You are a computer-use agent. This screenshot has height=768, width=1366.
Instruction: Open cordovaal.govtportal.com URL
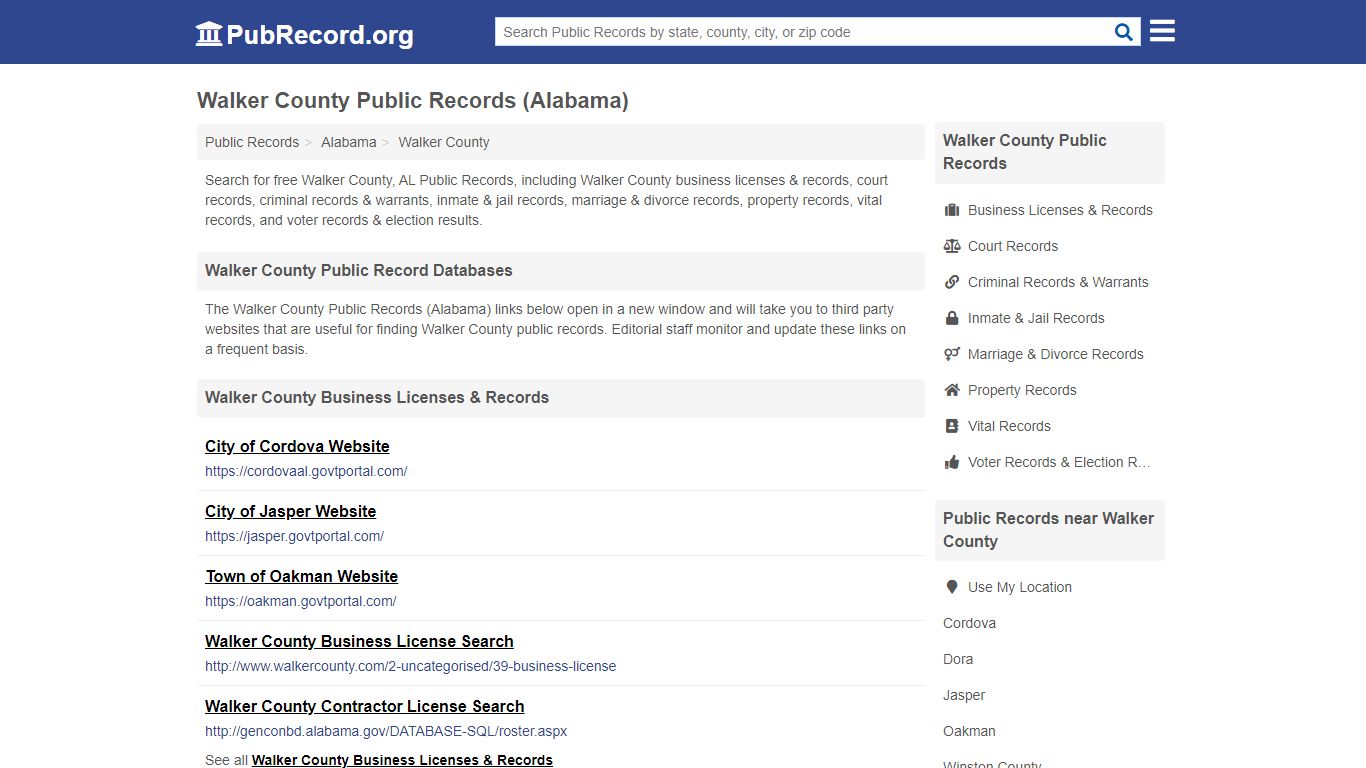tap(306, 471)
